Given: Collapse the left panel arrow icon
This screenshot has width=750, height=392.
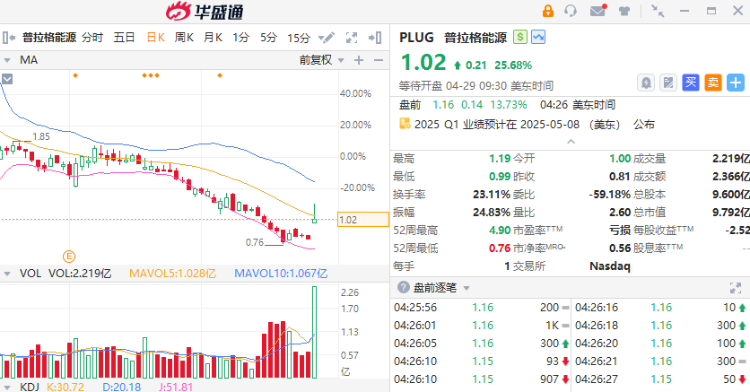Looking at the screenshot, I should [8, 37].
